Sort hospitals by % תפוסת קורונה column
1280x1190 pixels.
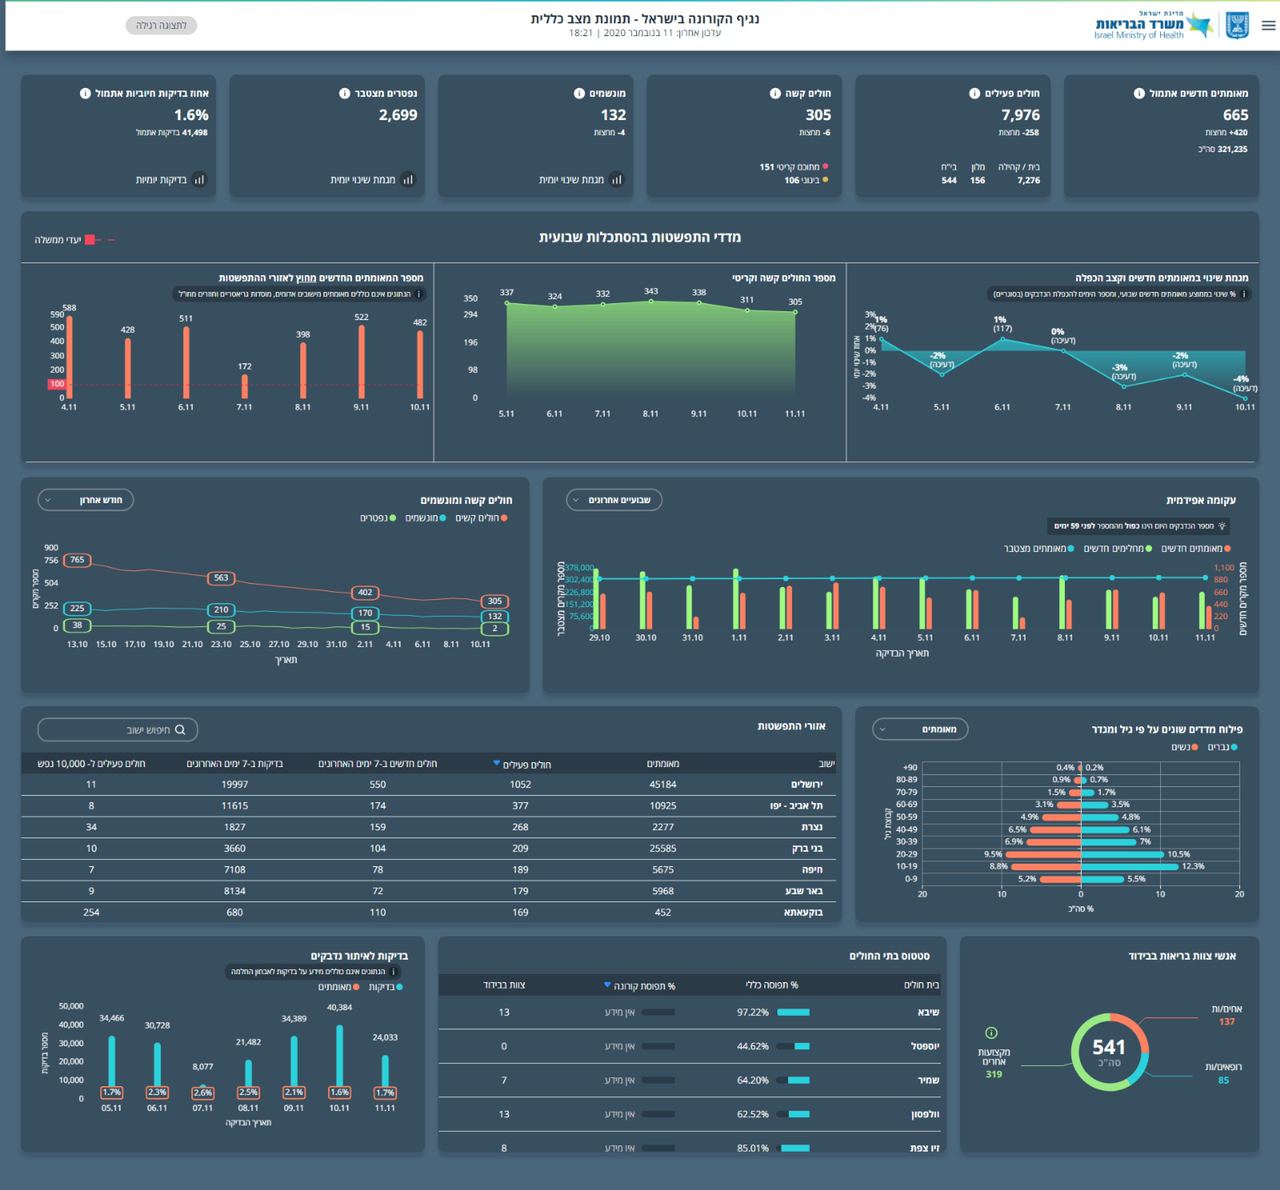point(640,986)
